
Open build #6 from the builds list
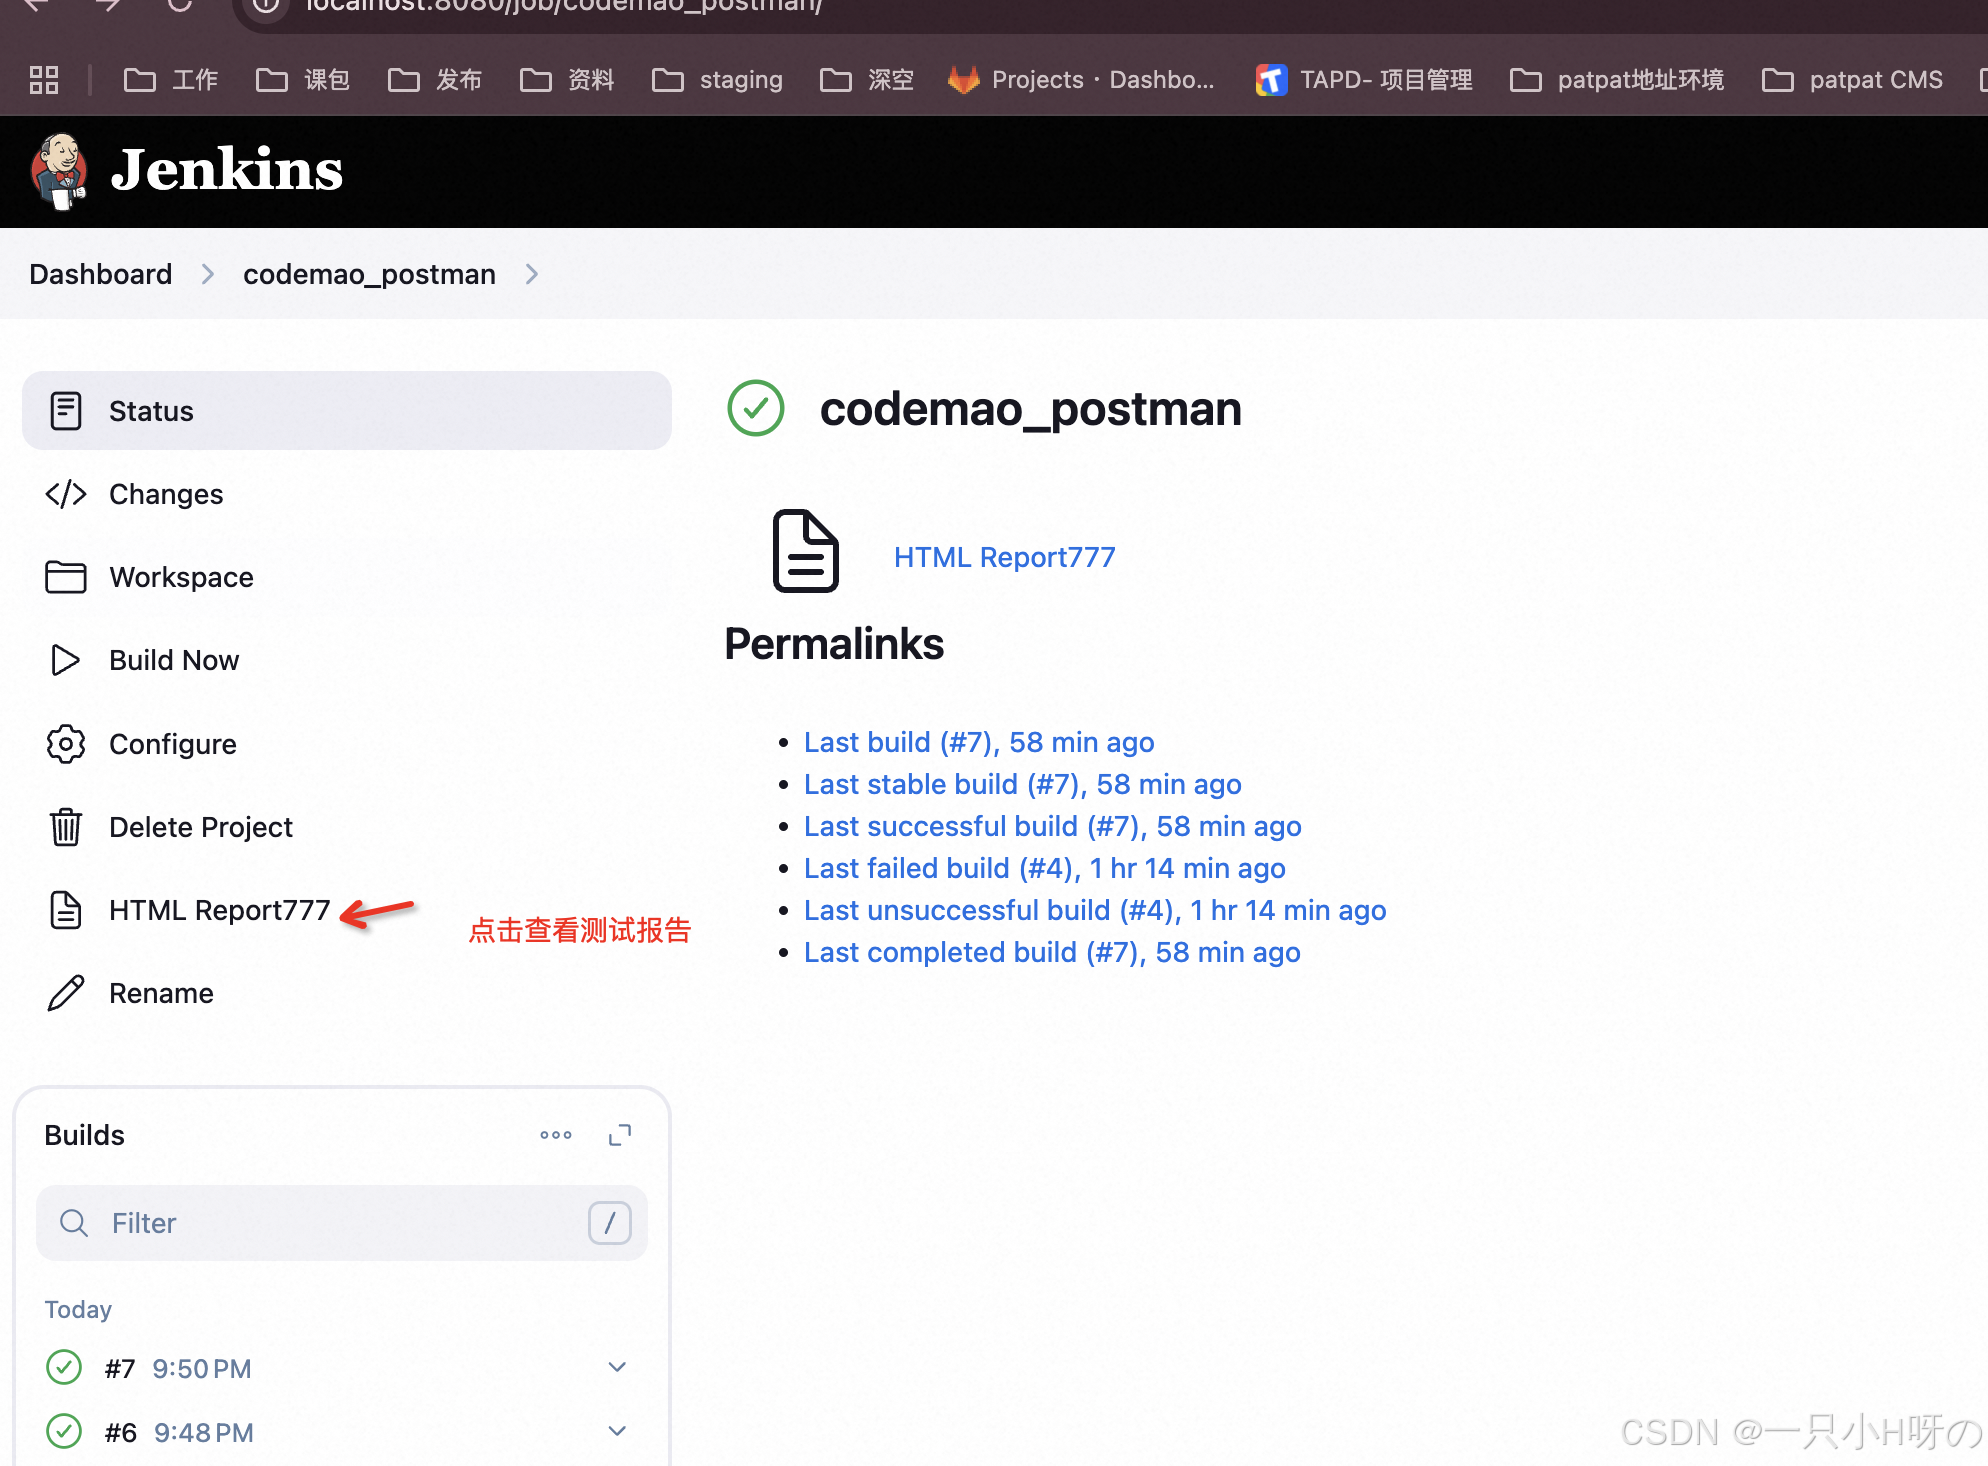[x=120, y=1432]
